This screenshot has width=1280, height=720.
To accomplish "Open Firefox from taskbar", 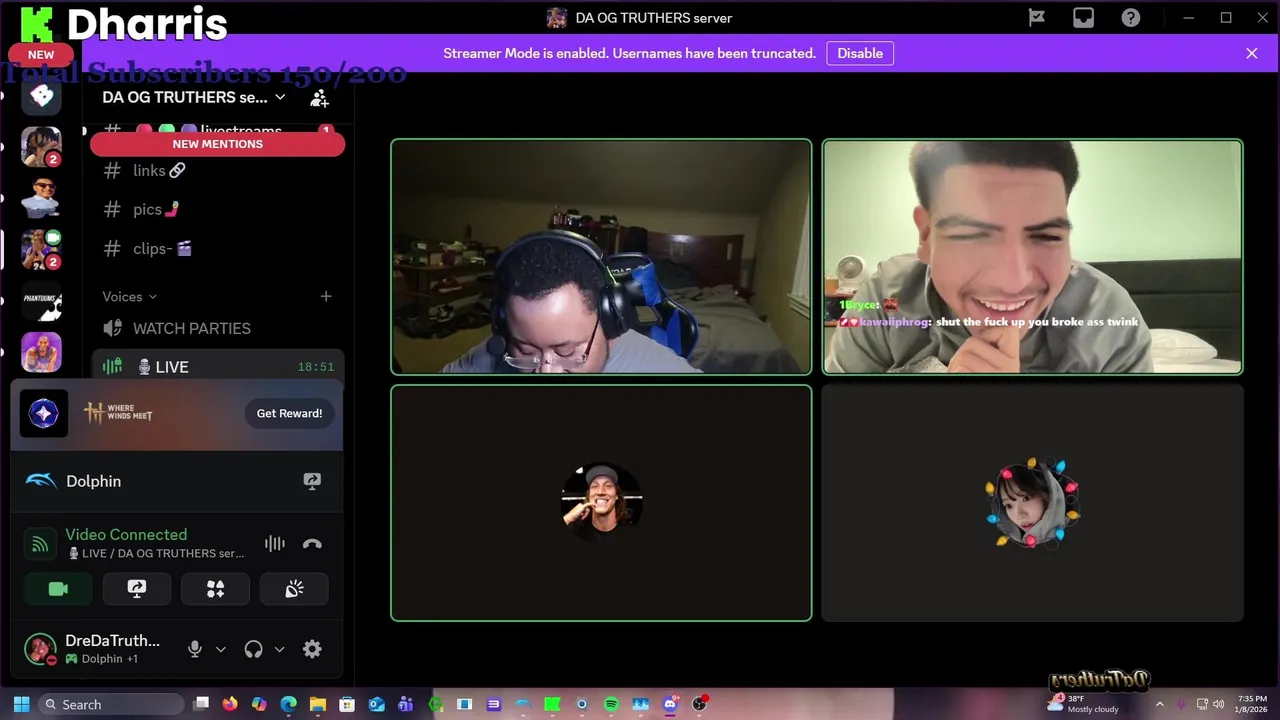I will click(x=230, y=704).
